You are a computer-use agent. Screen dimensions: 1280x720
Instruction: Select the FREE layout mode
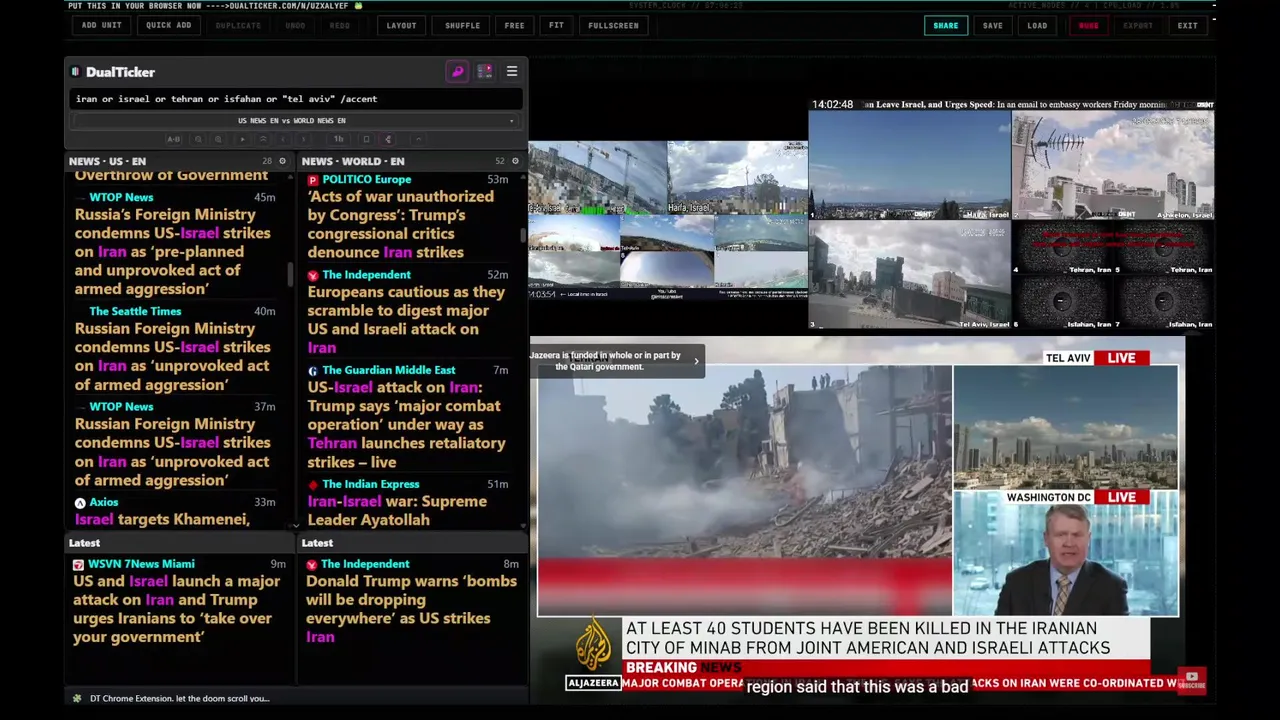point(514,25)
